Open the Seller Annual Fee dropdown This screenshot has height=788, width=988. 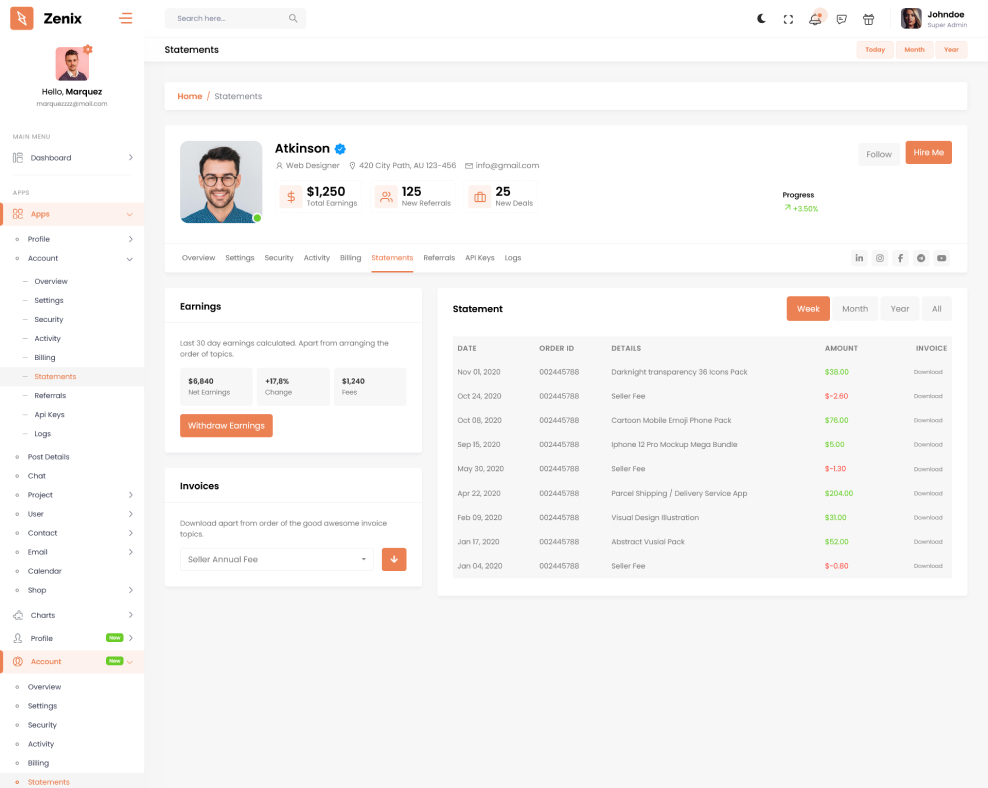pos(277,559)
